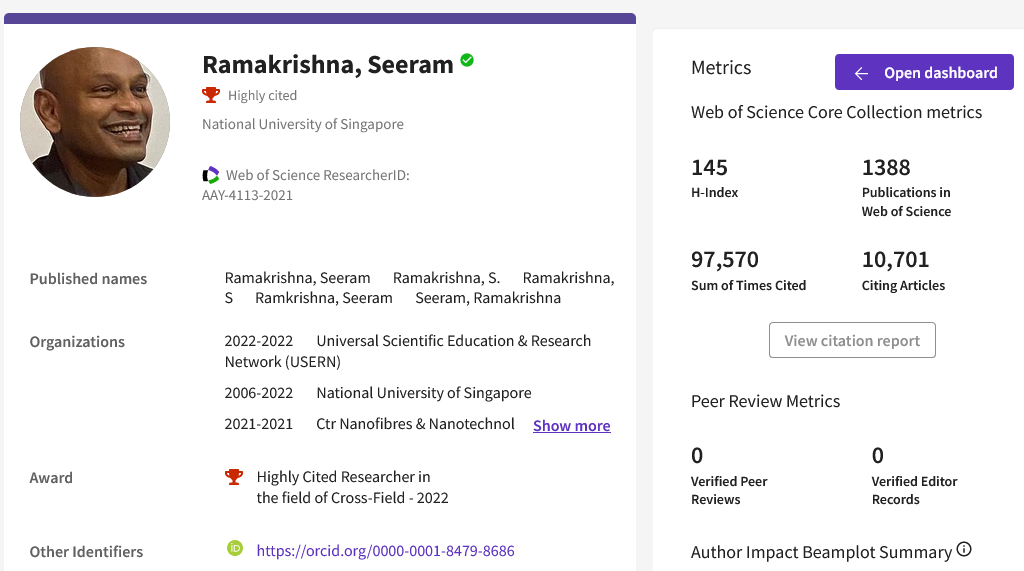
Task: Click the green verified checkmark badge
Action: 467,61
